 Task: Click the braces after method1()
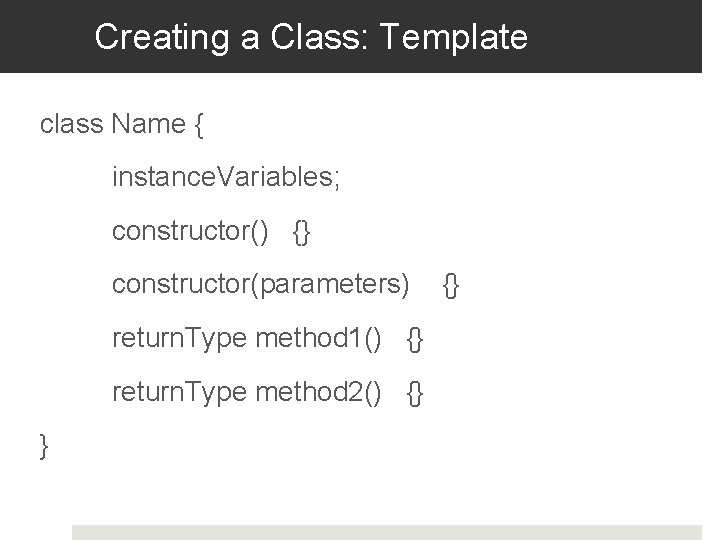coord(416,339)
